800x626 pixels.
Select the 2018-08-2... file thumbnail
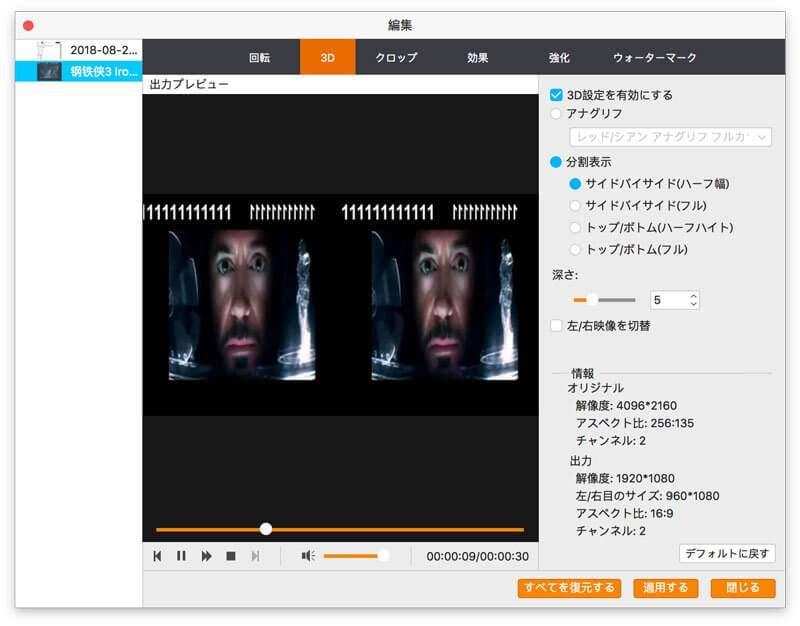(x=49, y=50)
